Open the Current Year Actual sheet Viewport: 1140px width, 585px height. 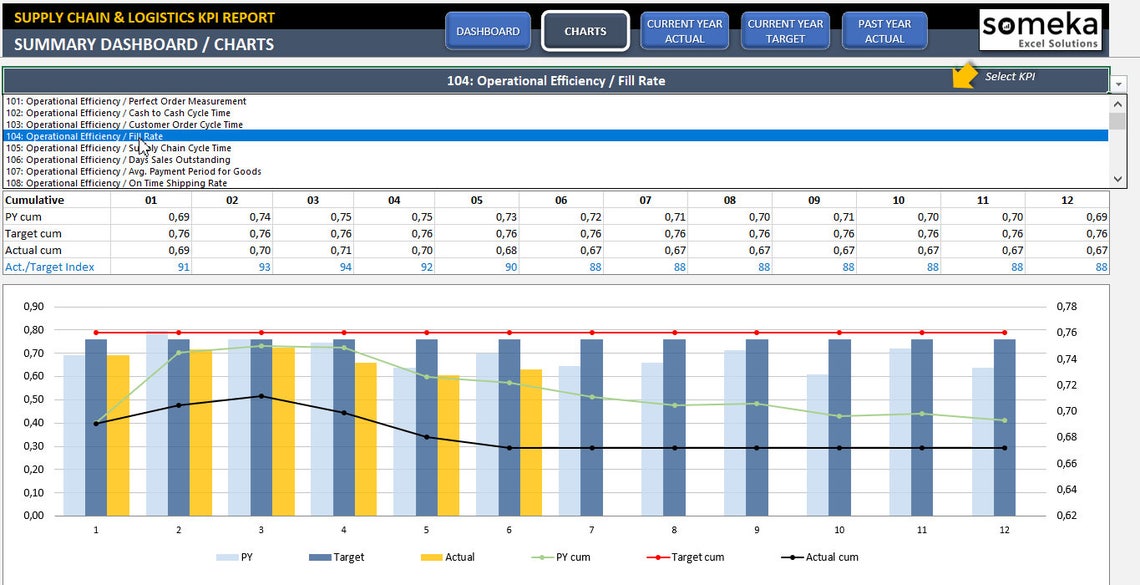click(684, 30)
